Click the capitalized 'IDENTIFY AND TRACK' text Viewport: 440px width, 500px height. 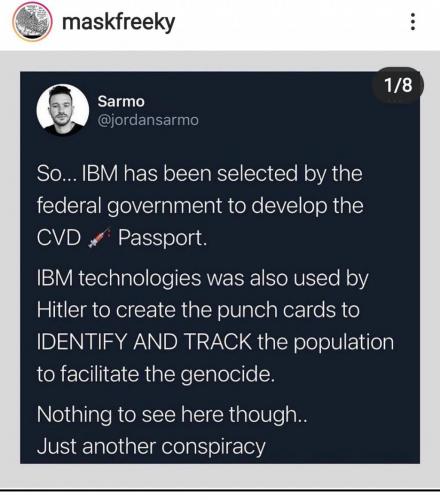144,342
